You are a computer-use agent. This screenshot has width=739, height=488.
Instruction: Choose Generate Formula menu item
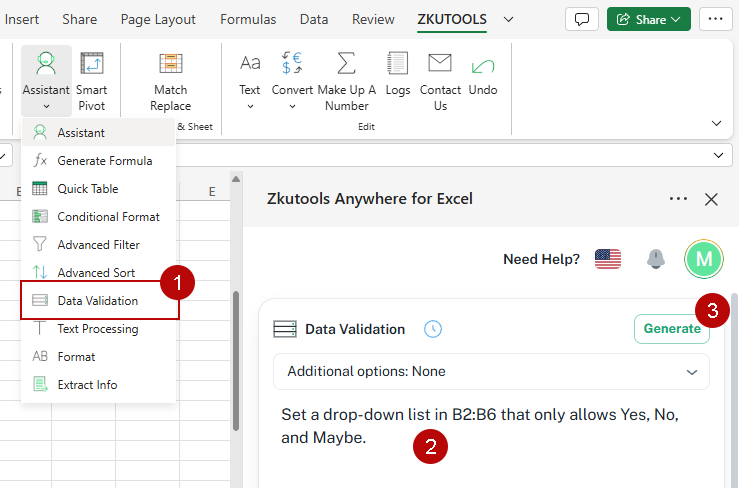click(x=99, y=161)
